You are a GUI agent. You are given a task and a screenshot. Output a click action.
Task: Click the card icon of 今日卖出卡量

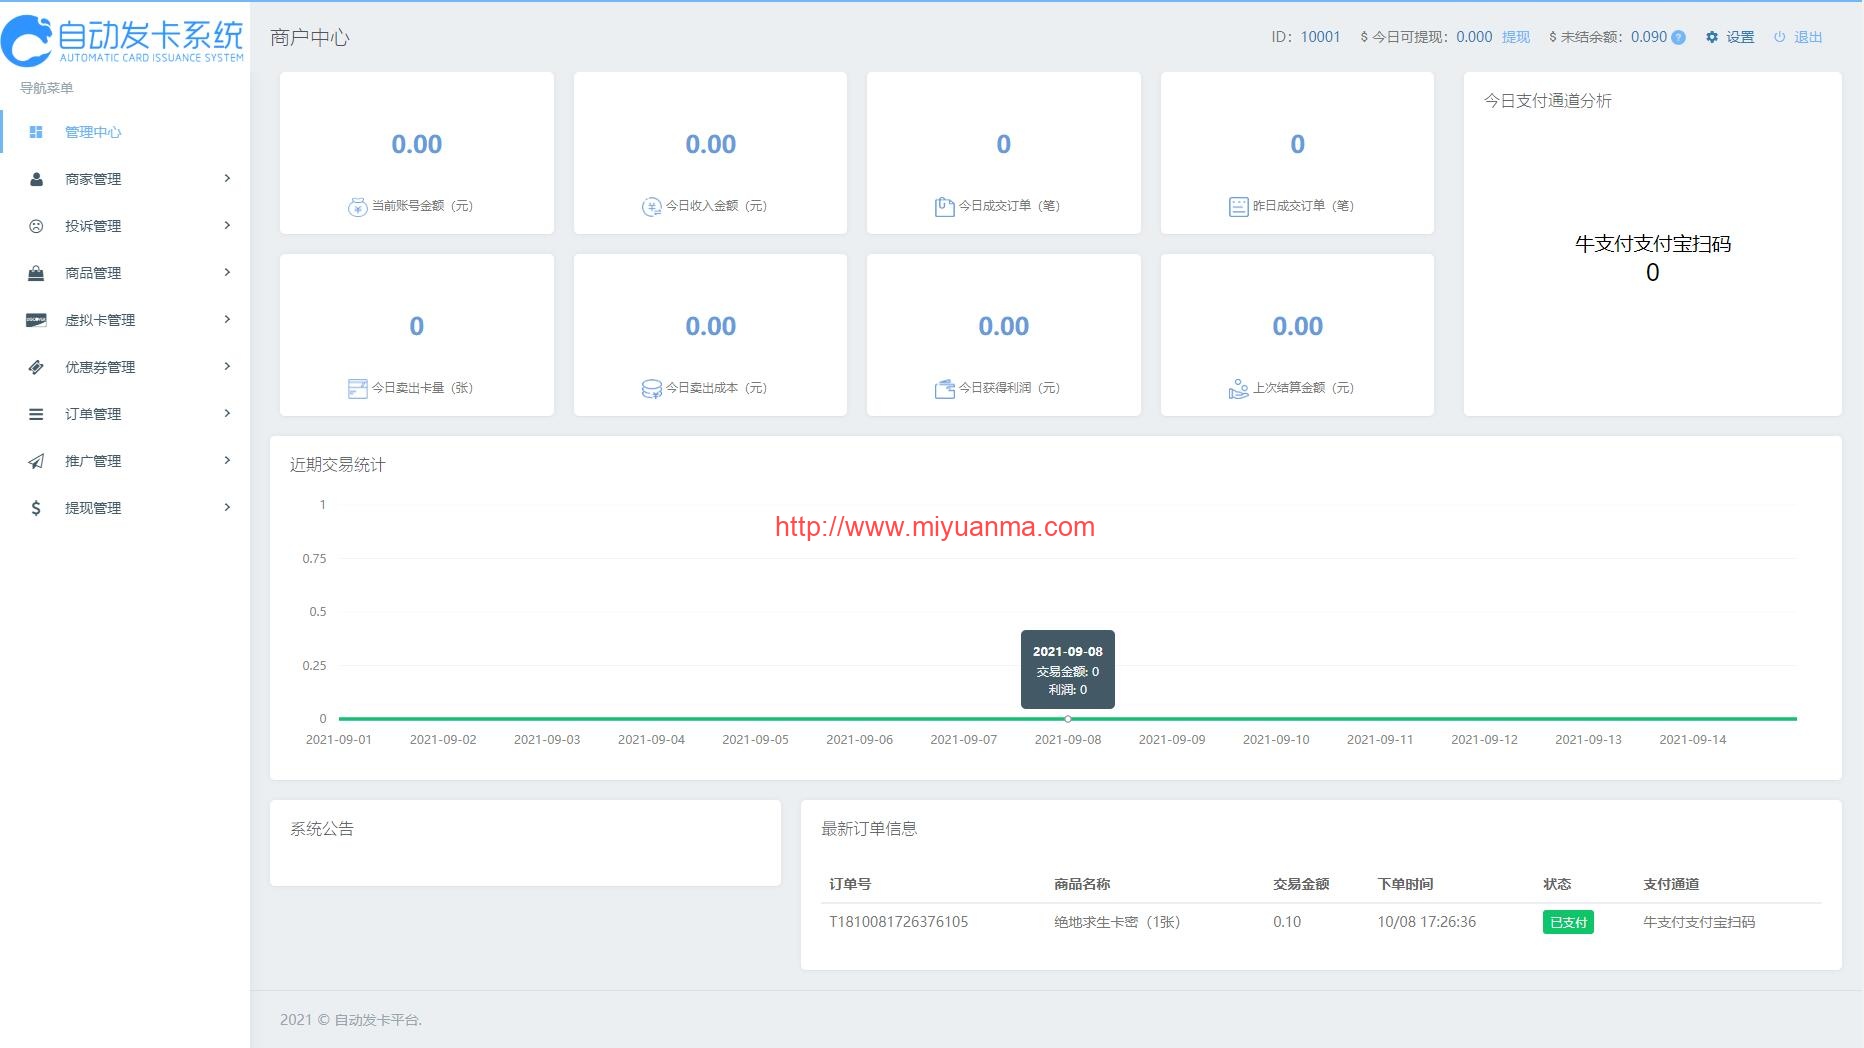[357, 389]
